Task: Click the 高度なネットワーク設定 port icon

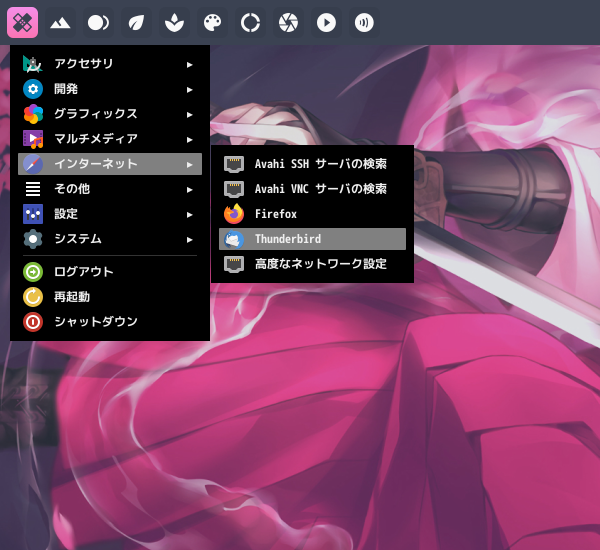Action: (x=234, y=264)
